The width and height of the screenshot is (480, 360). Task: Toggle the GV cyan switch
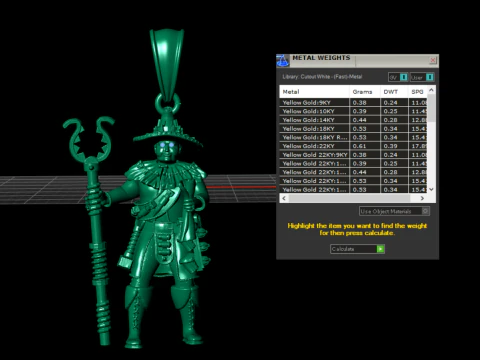click(404, 77)
